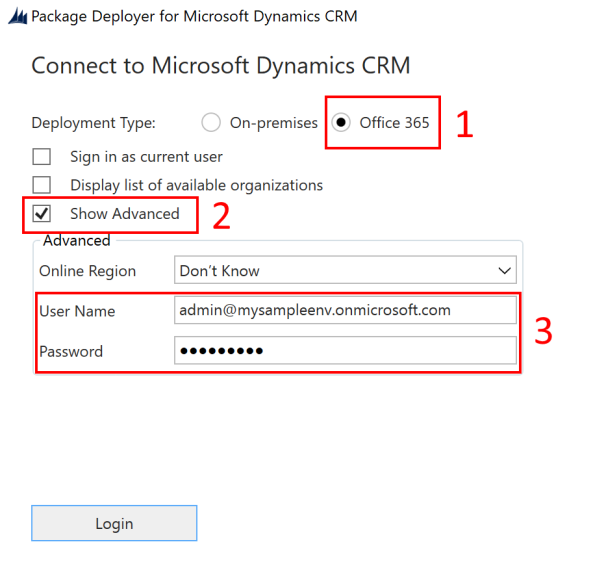This screenshot has width=593, height=566.
Task: Select the On-premises deployment type
Action: (211, 123)
